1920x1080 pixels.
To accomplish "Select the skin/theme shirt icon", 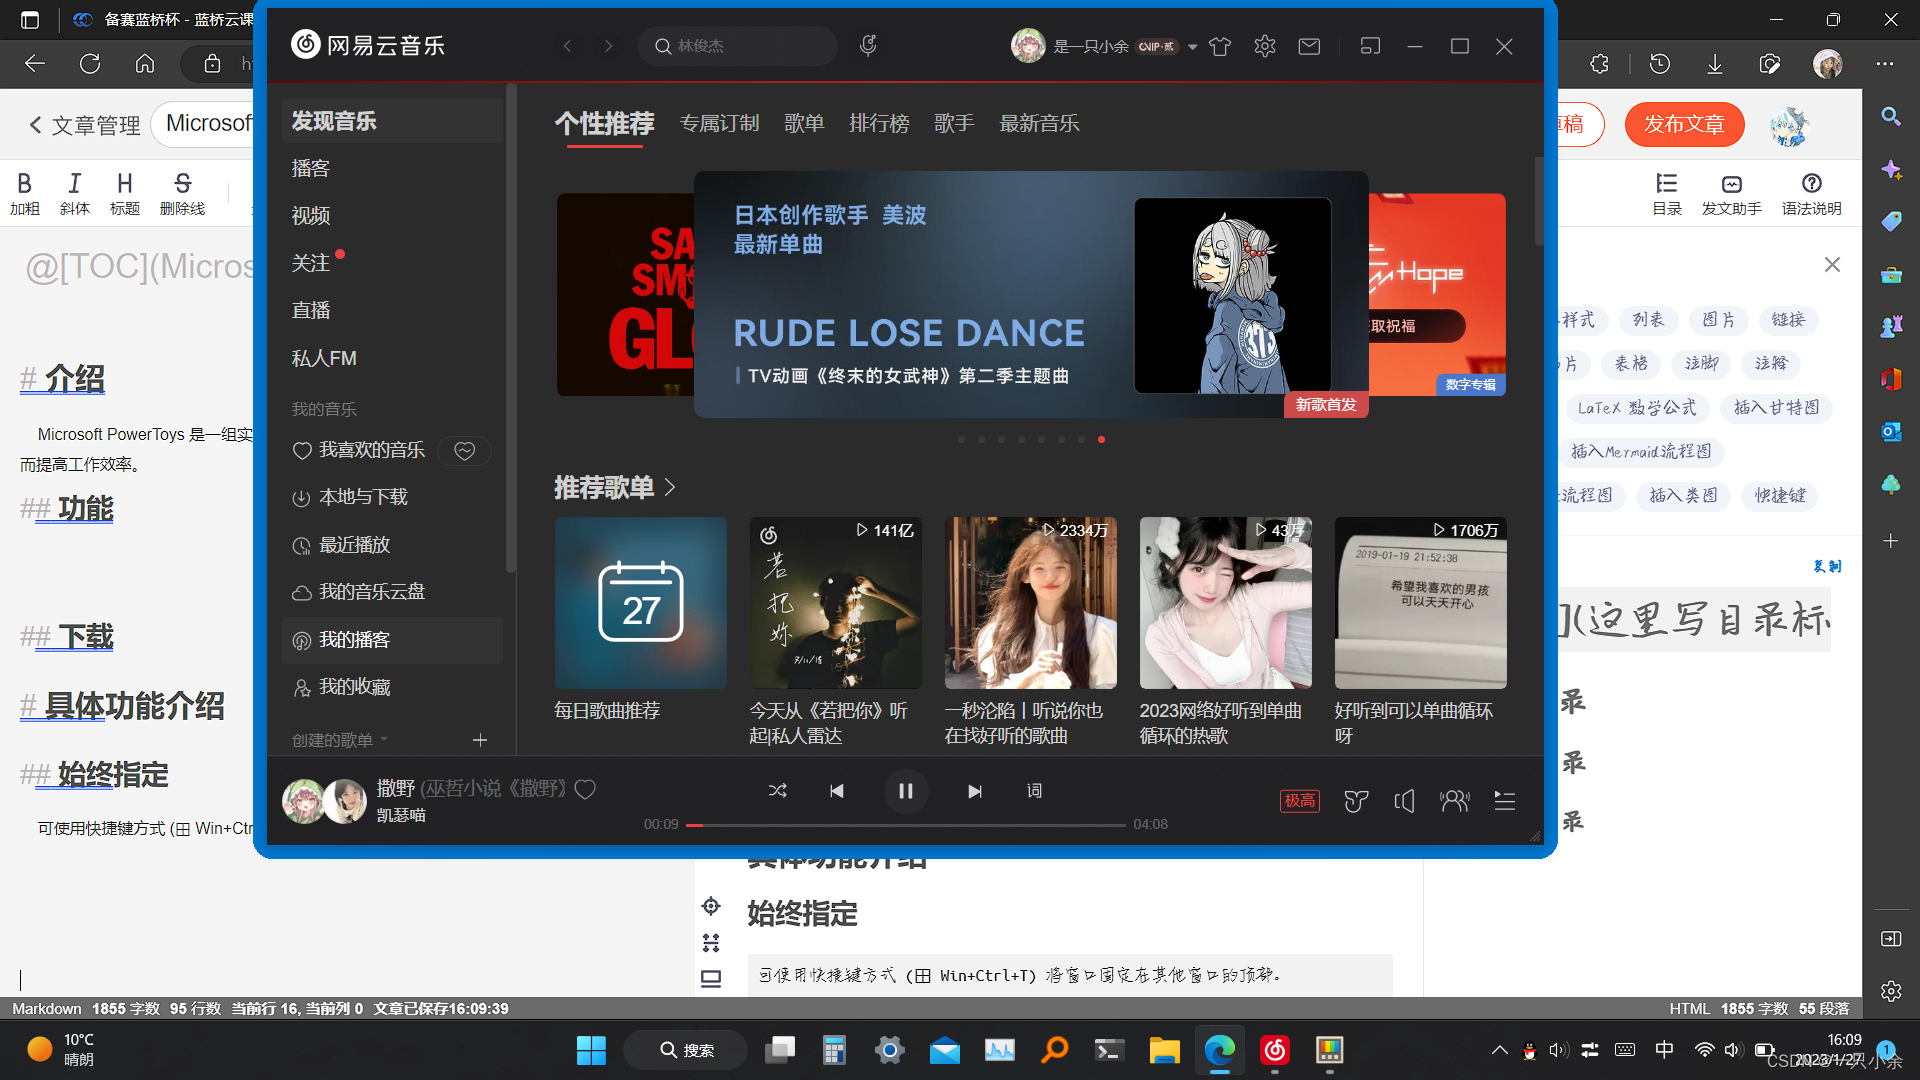I will 1220,46.
